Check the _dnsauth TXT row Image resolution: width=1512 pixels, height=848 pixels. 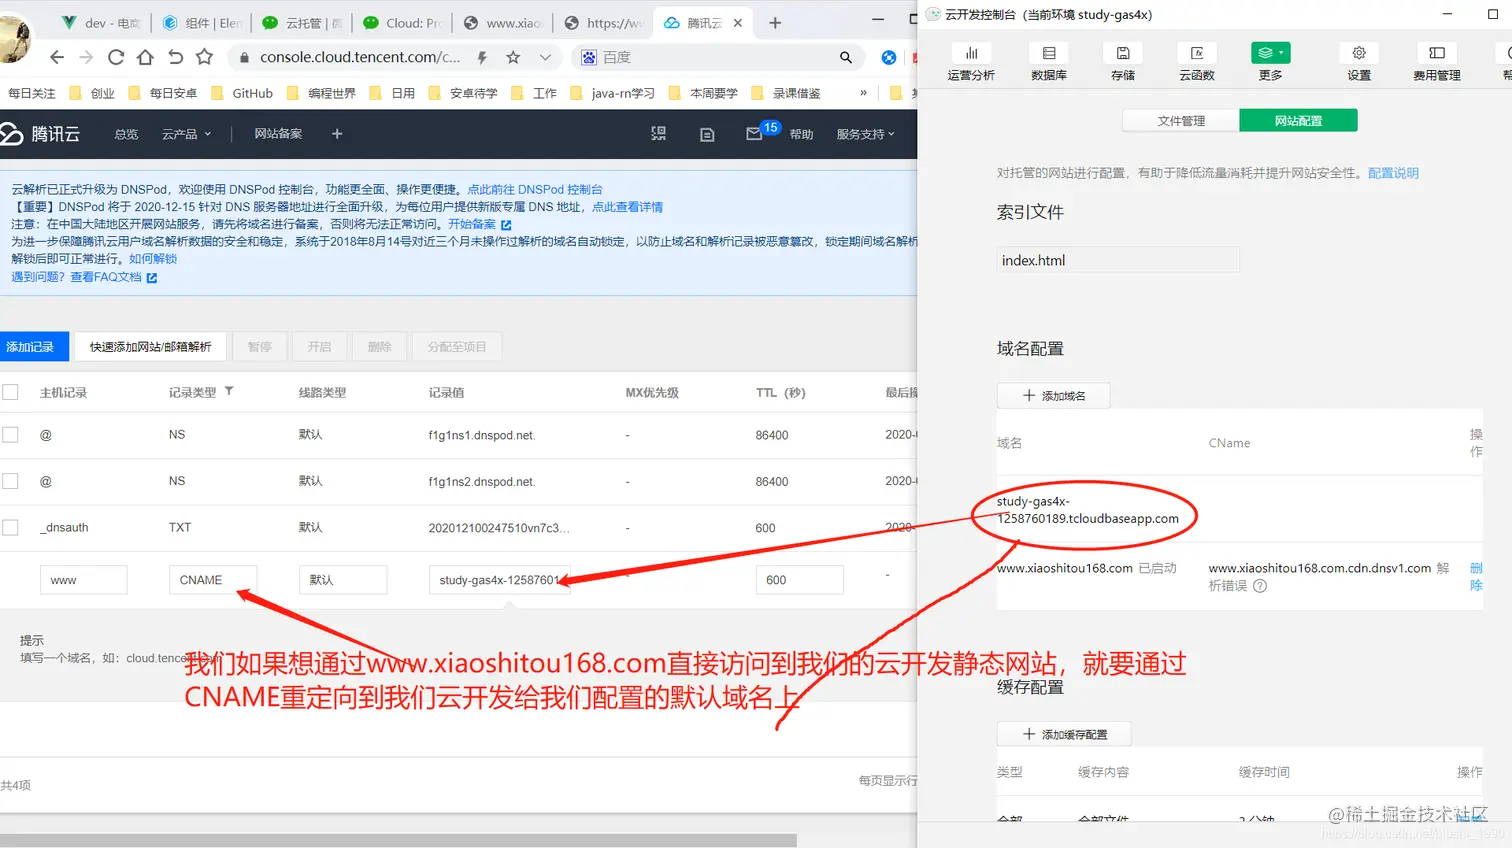point(10,527)
